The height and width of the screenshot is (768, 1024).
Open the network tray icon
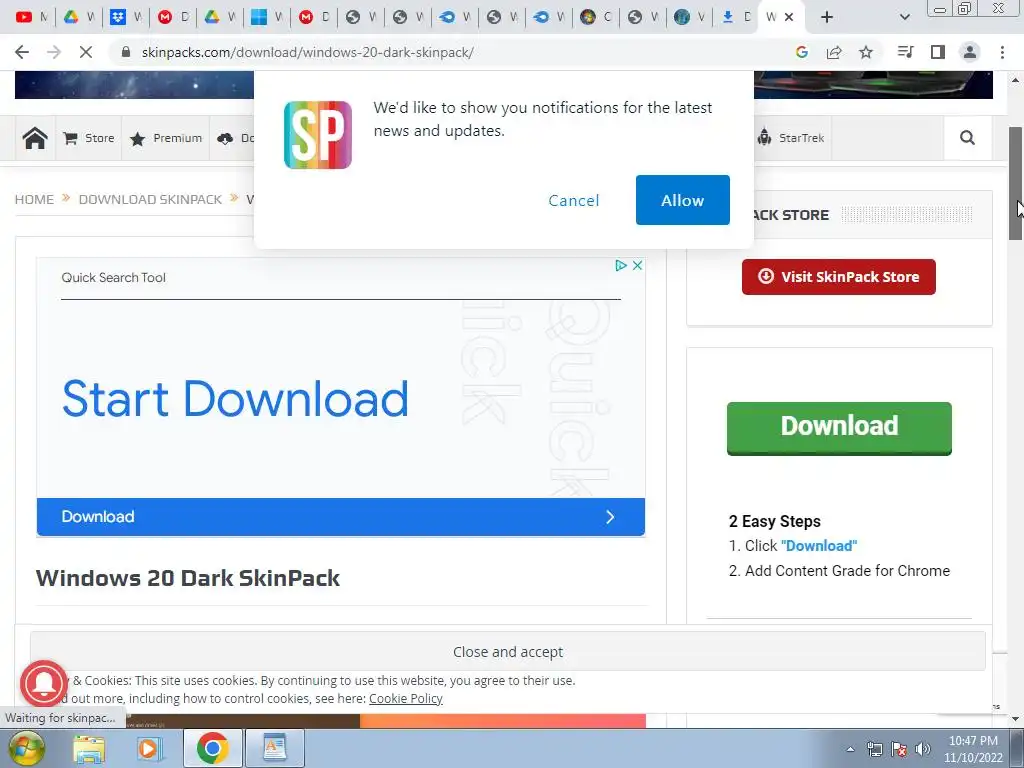[874, 749]
